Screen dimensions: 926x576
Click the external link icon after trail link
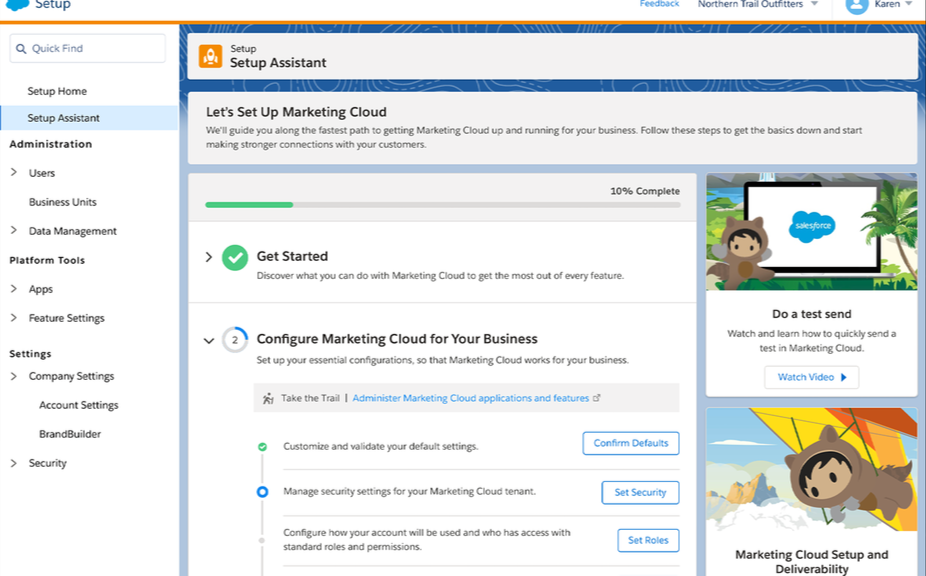point(596,398)
